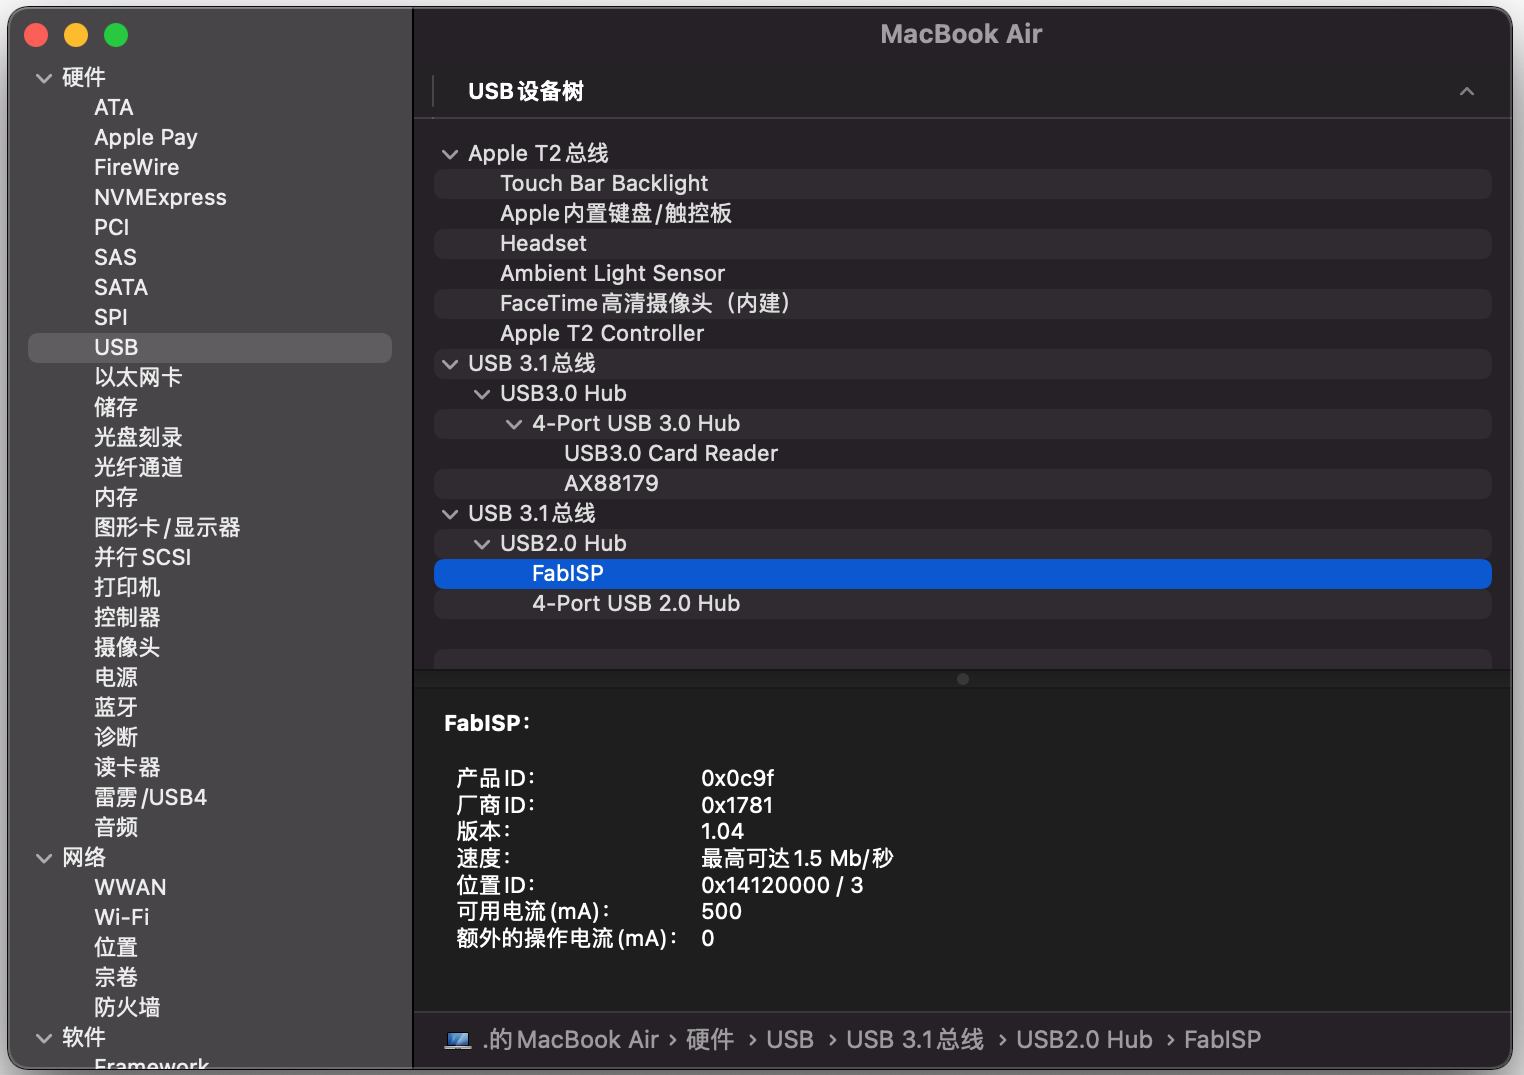
Task: Select Wi-Fi under the network section
Action: tap(121, 918)
